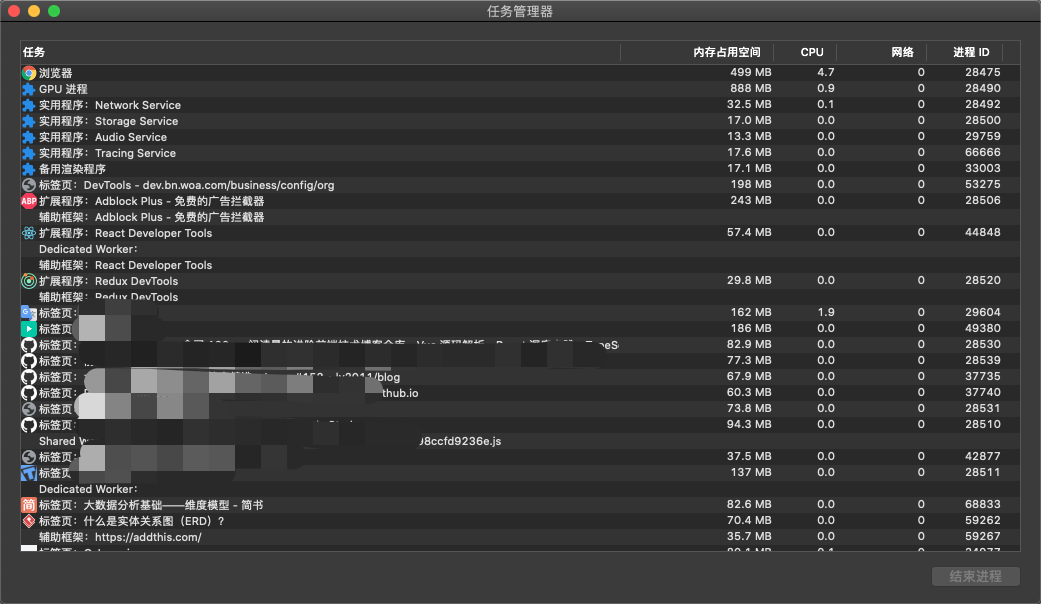Screen dimensions: 1041x604
Task: Sort processes by the 内存占用空间 column
Action: 728,52
